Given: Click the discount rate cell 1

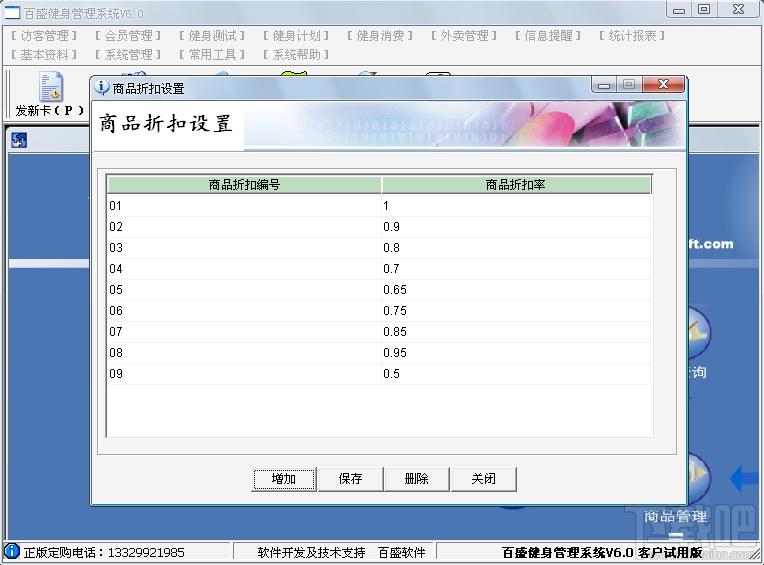Looking at the screenshot, I should tap(516, 206).
